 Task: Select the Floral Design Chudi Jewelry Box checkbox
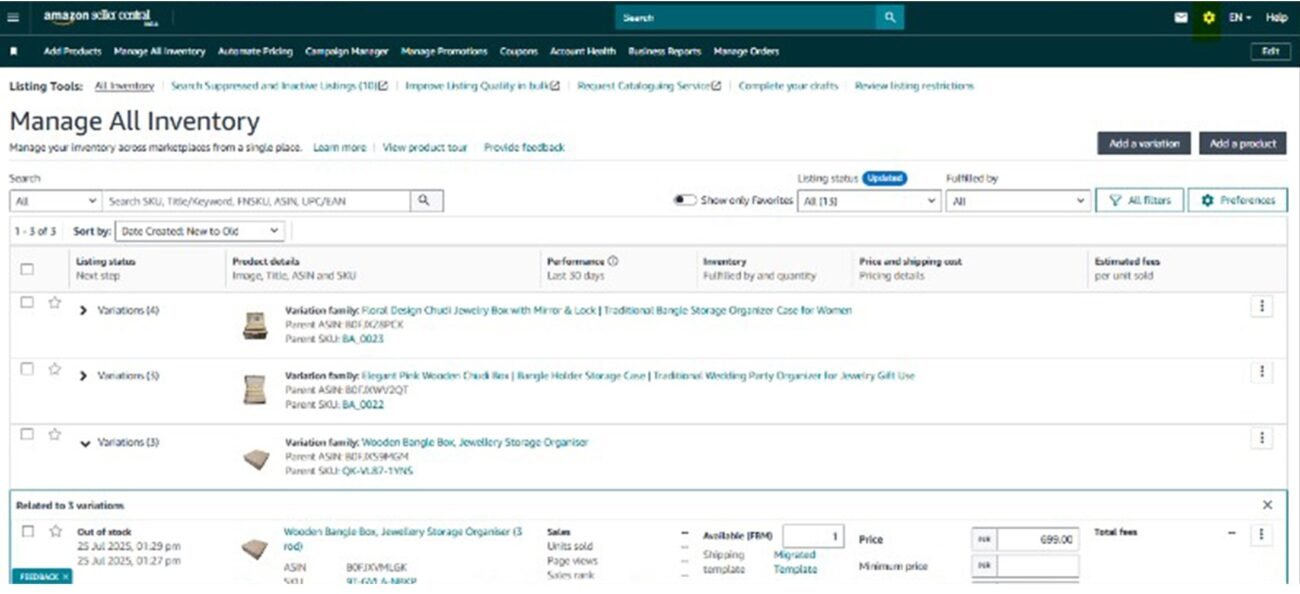[x=27, y=302]
